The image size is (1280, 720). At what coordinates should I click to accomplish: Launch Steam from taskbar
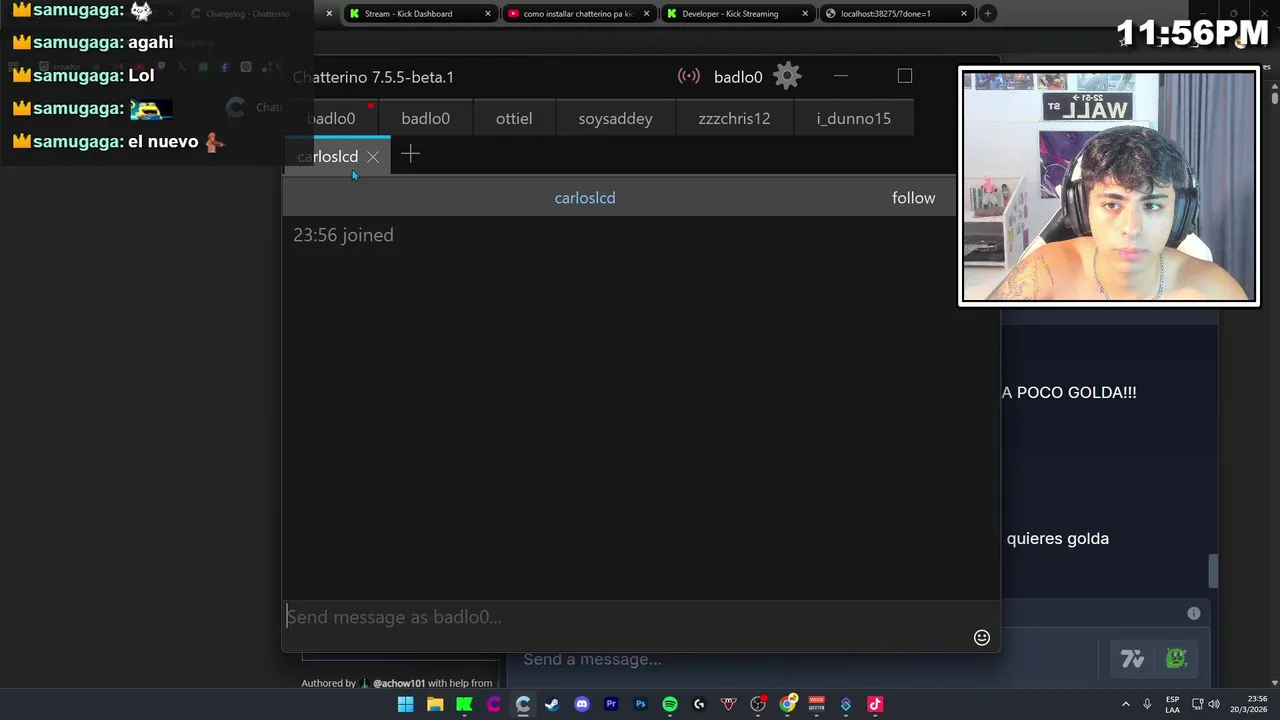point(552,704)
